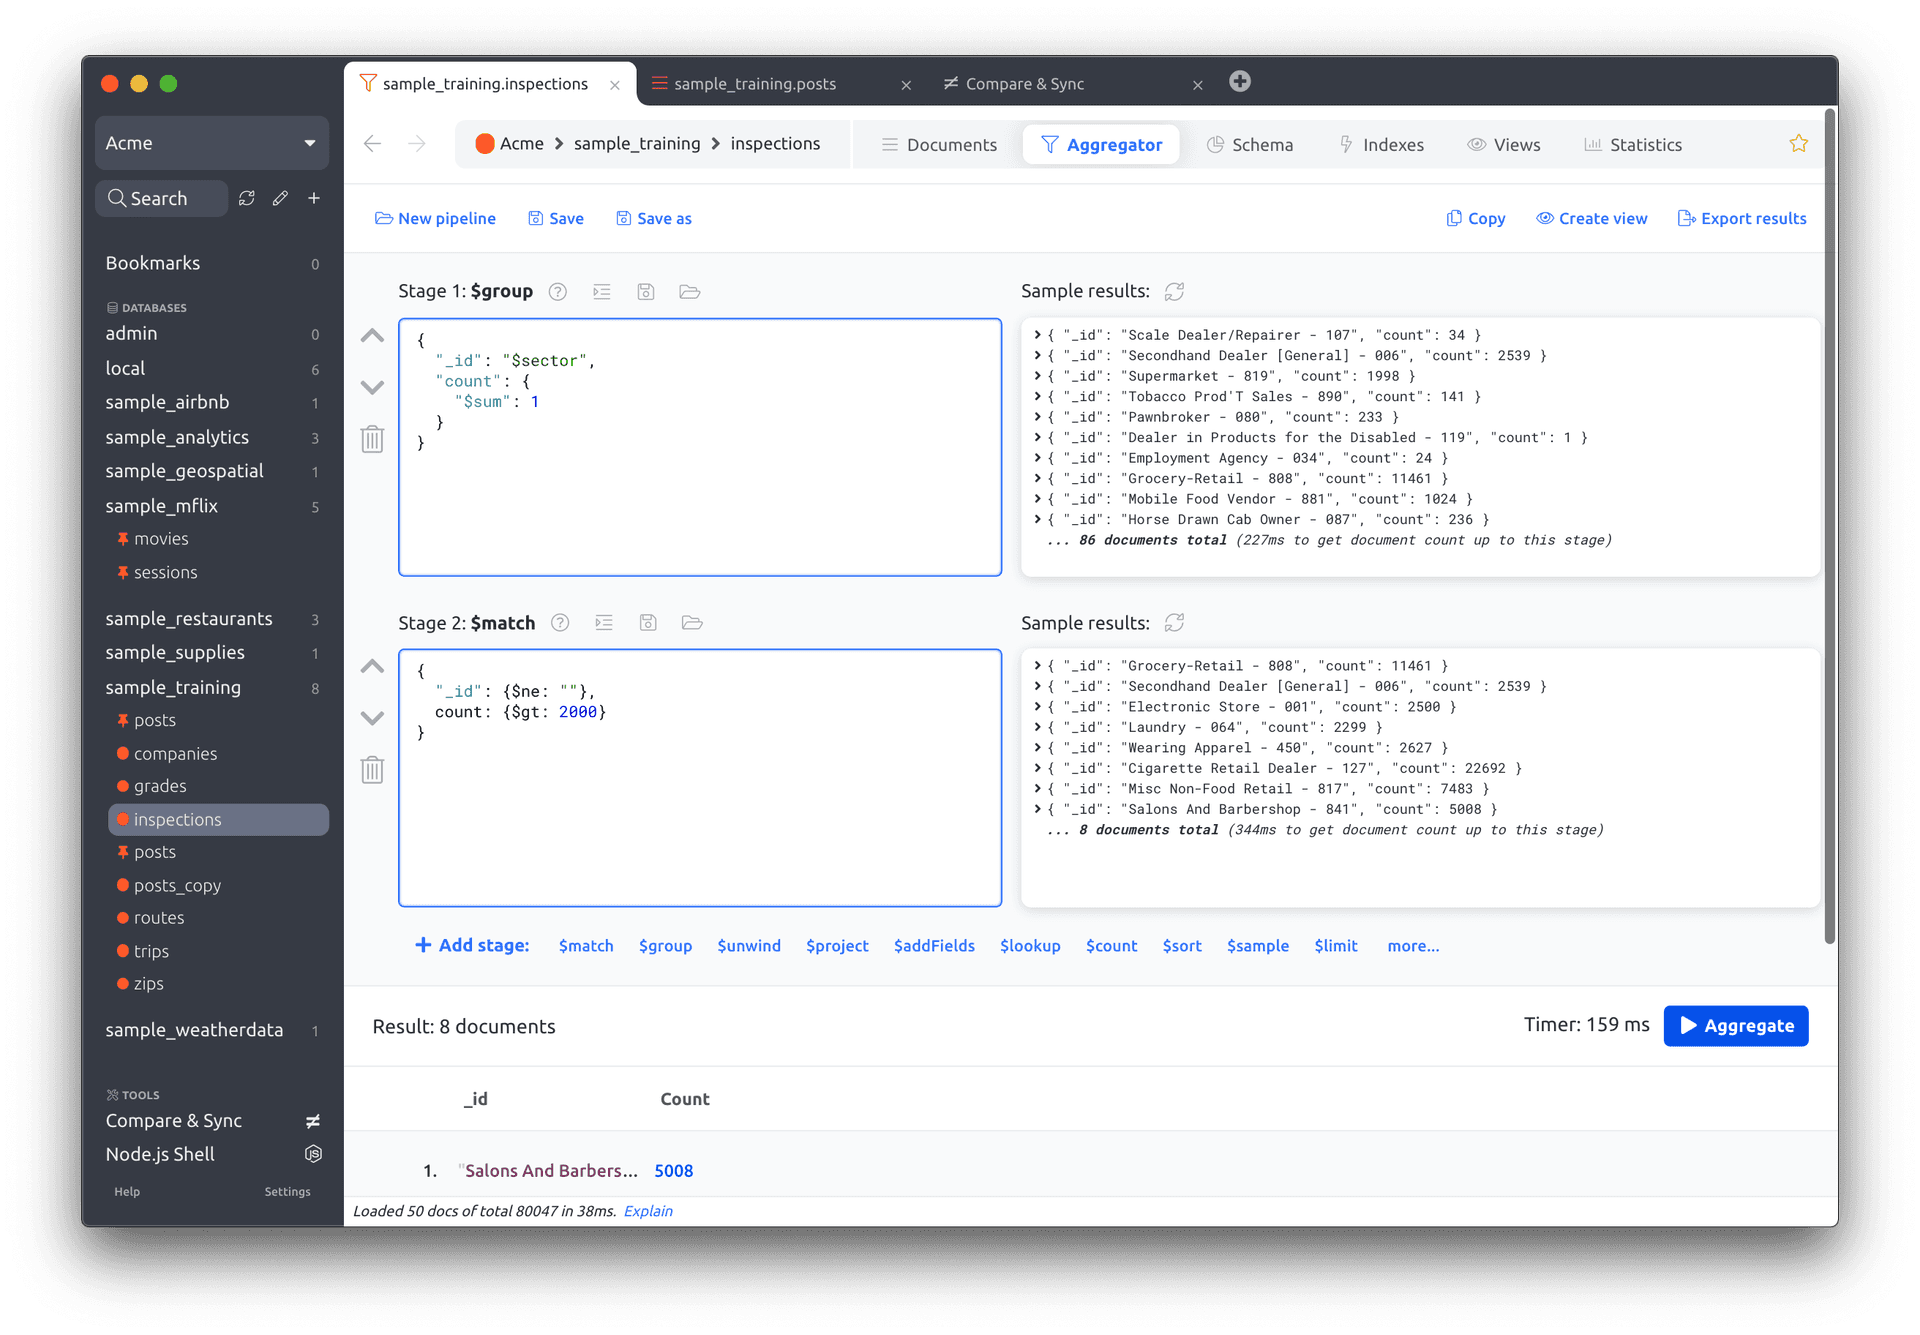Viewport: 1920px width, 1335px height.
Task: Open the Indexes tab for inspections
Action: pyautogui.click(x=1391, y=144)
